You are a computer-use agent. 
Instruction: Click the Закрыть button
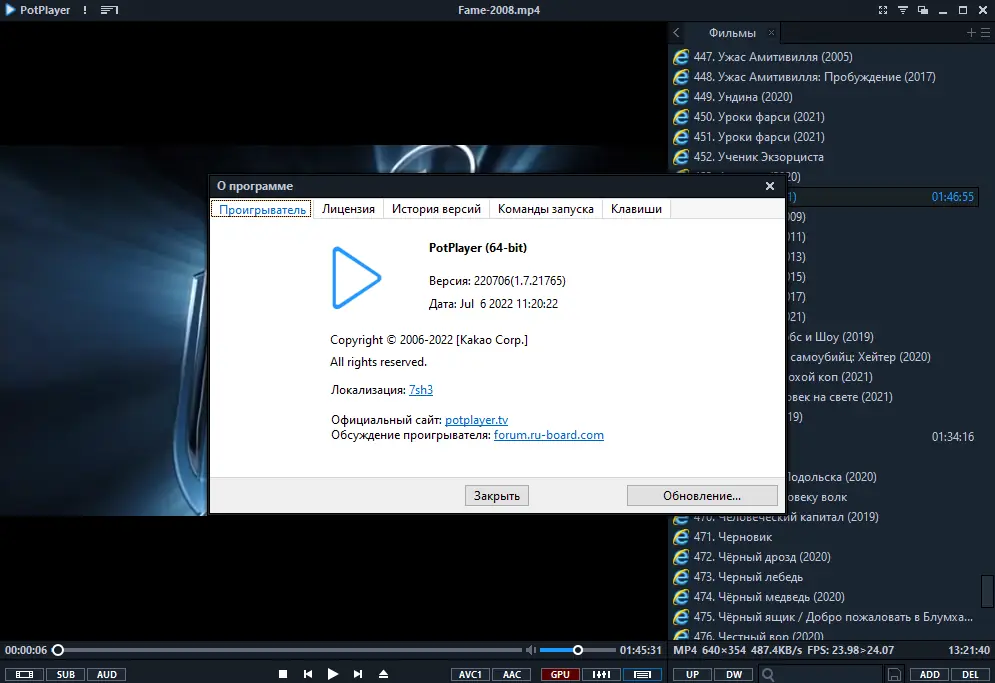tap(497, 496)
